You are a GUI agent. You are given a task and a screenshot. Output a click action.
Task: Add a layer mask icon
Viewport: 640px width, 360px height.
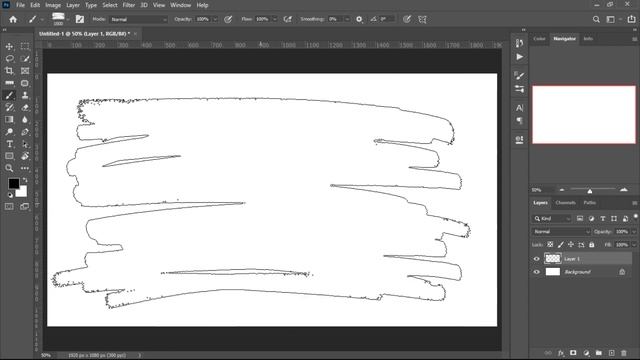[x=573, y=353]
